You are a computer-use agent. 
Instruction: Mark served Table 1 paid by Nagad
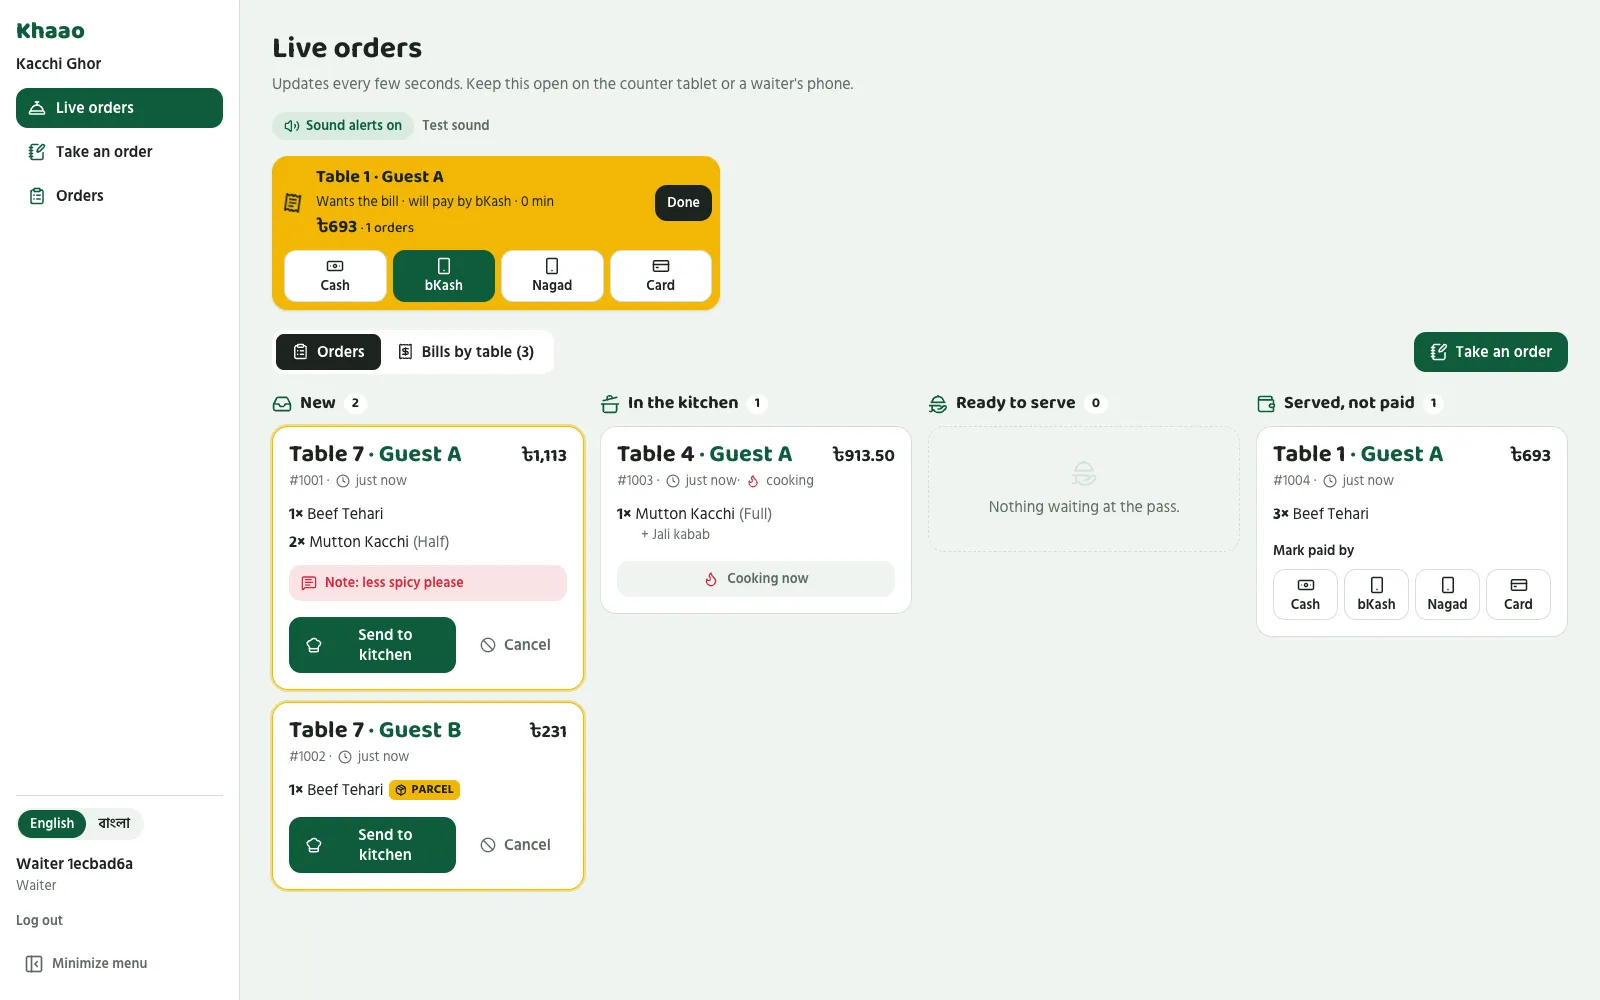pos(1447,595)
